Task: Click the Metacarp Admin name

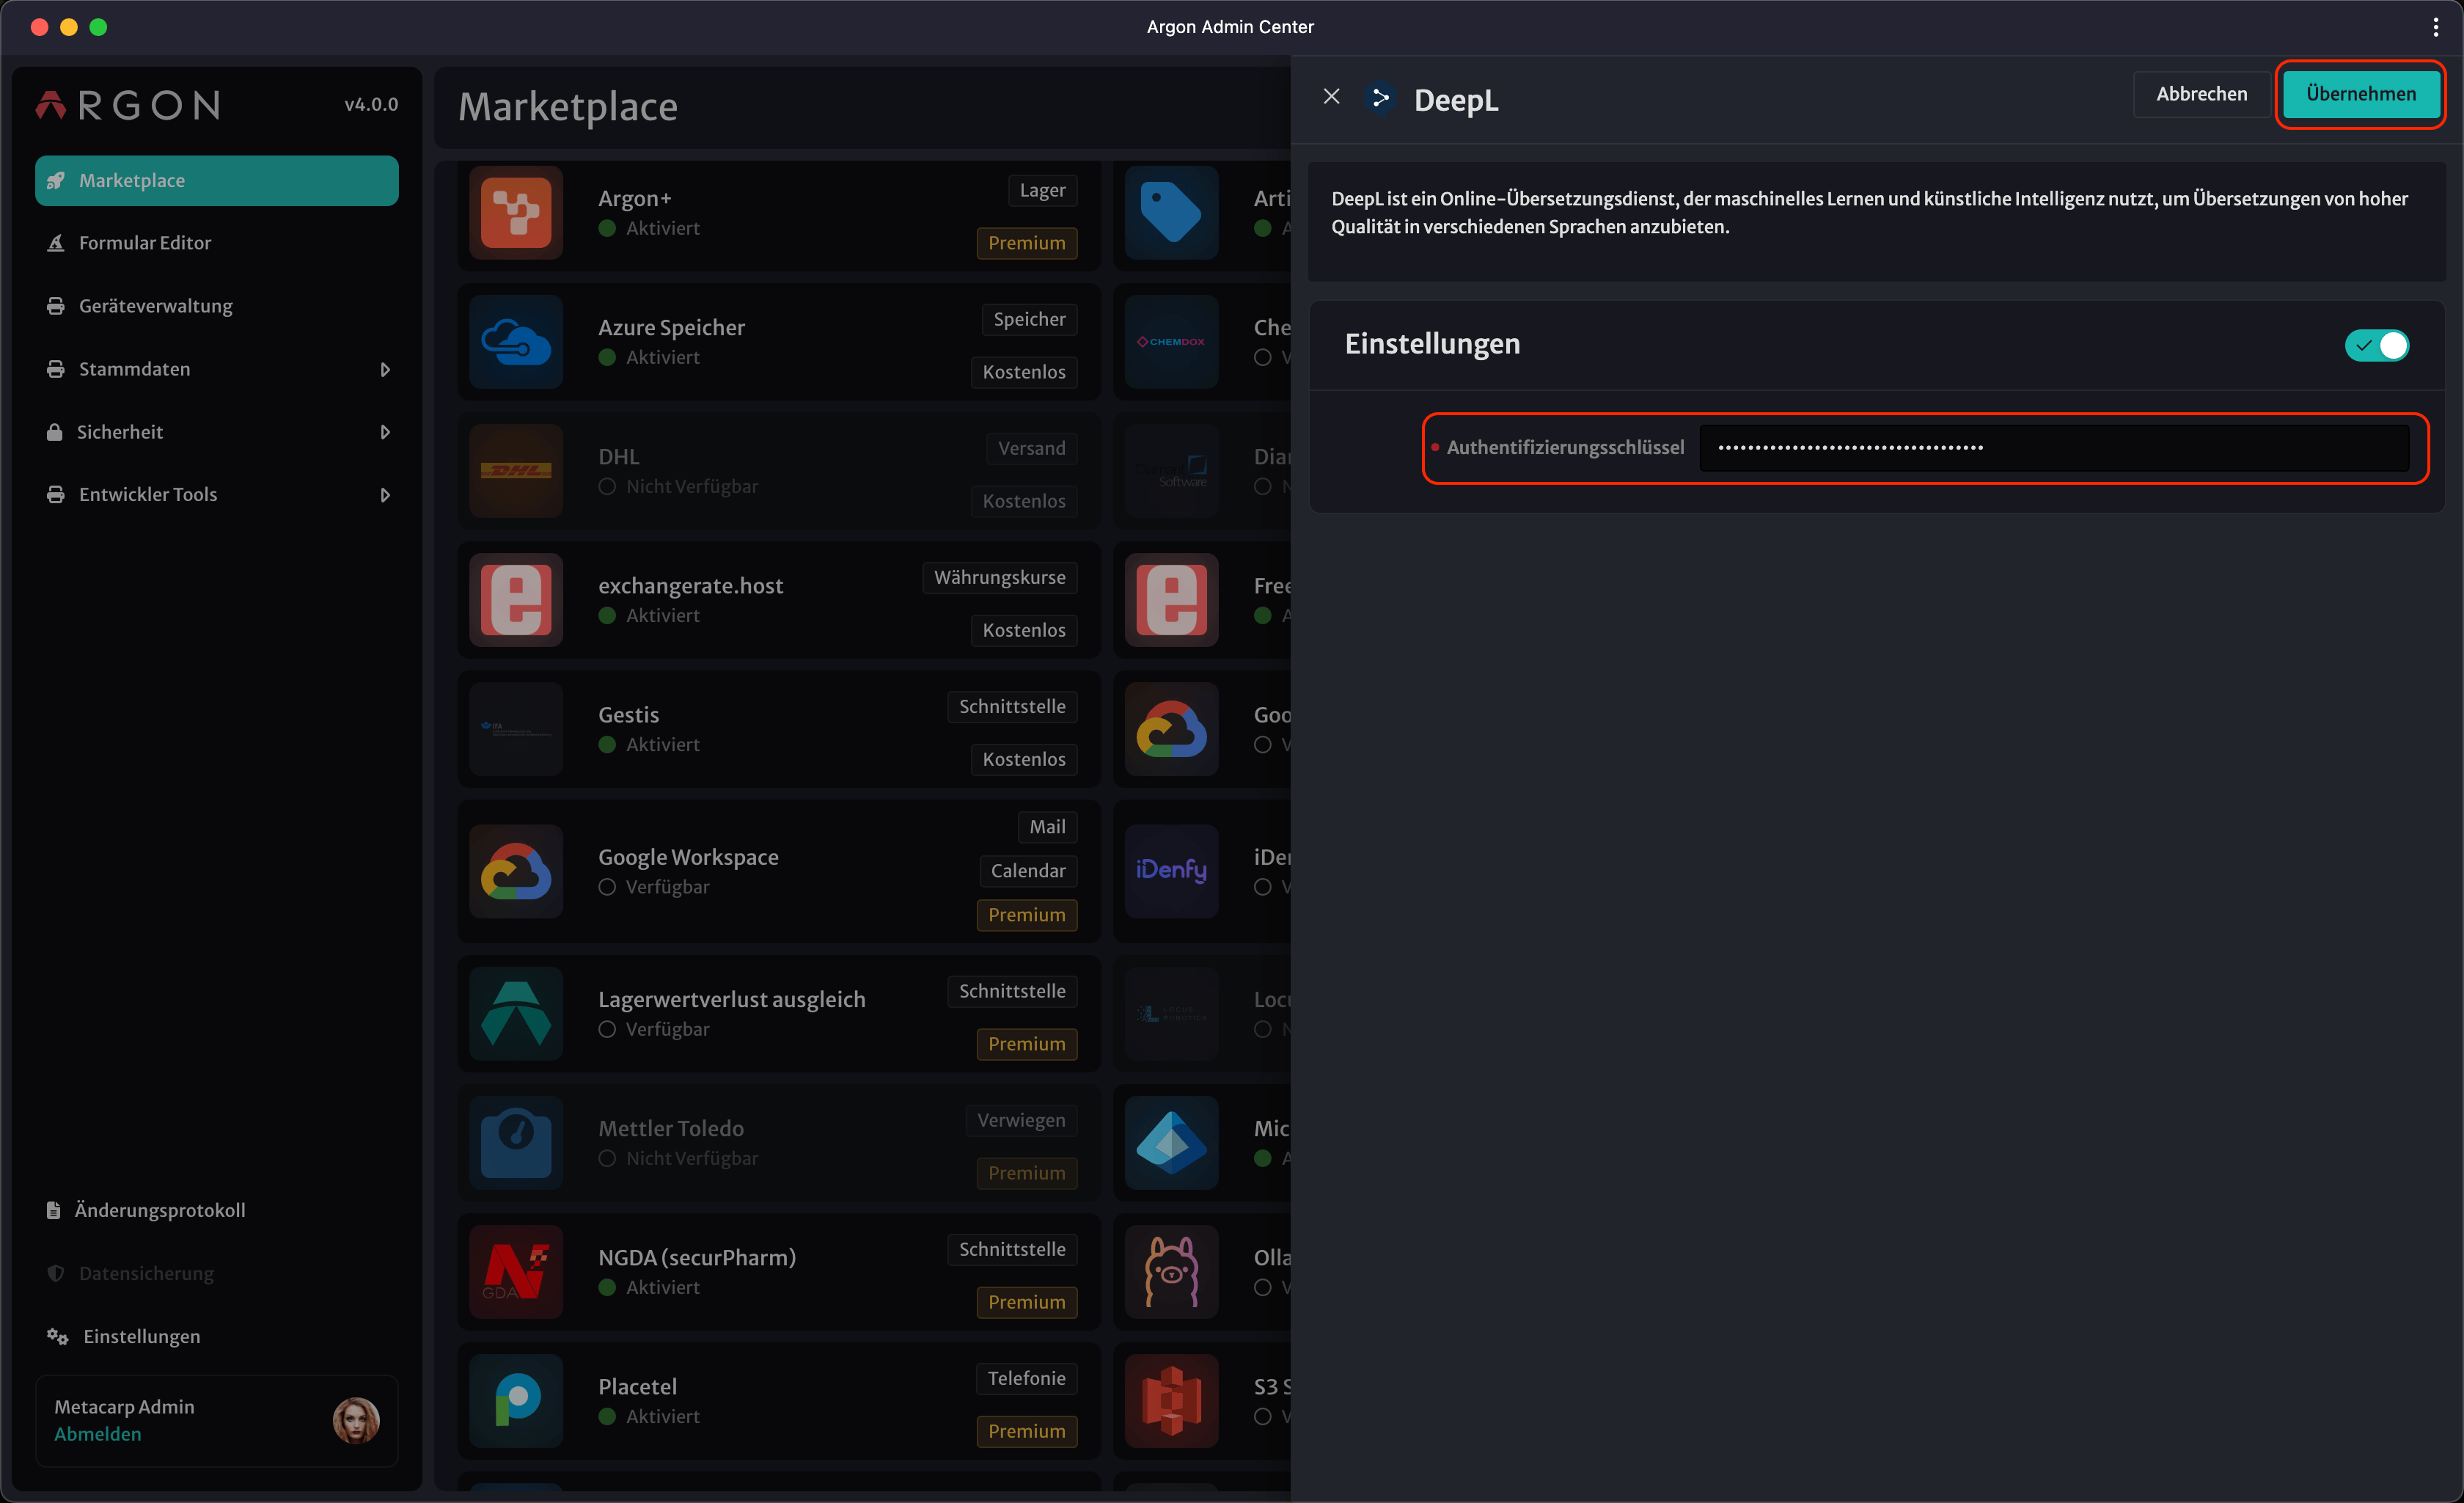Action: pyautogui.click(x=124, y=1406)
